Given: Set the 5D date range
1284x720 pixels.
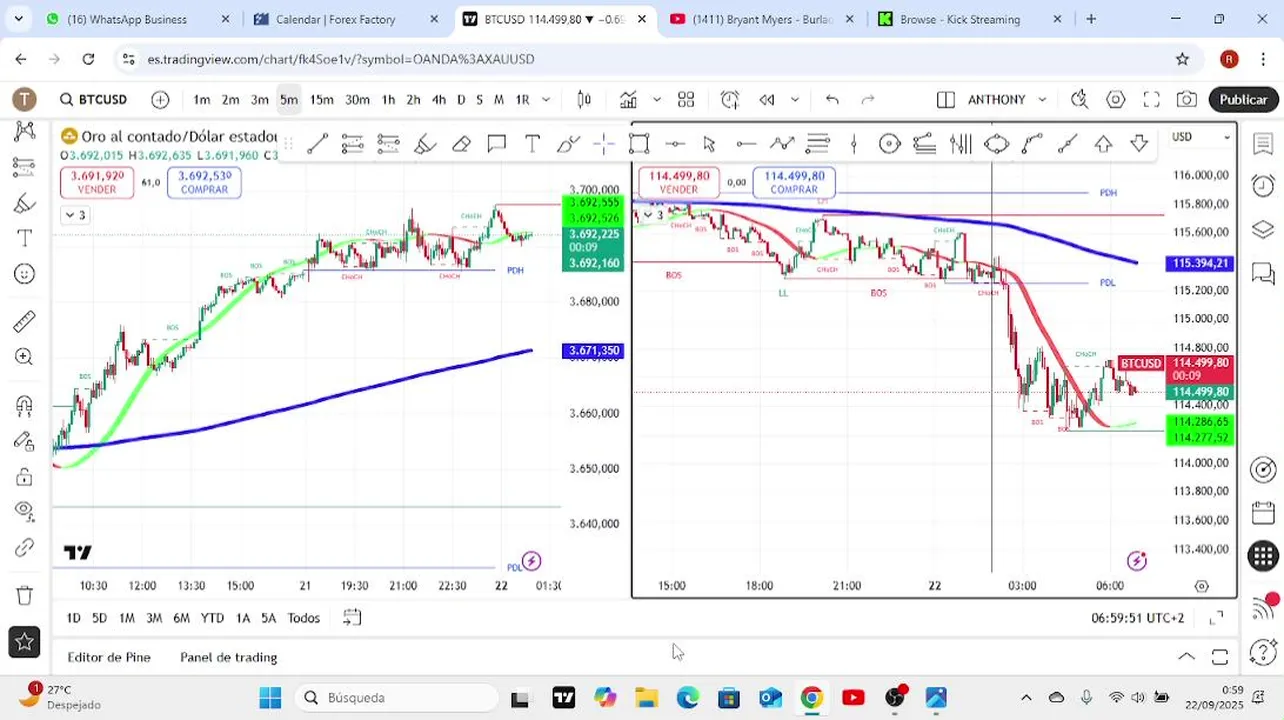Looking at the screenshot, I should pyautogui.click(x=99, y=618).
